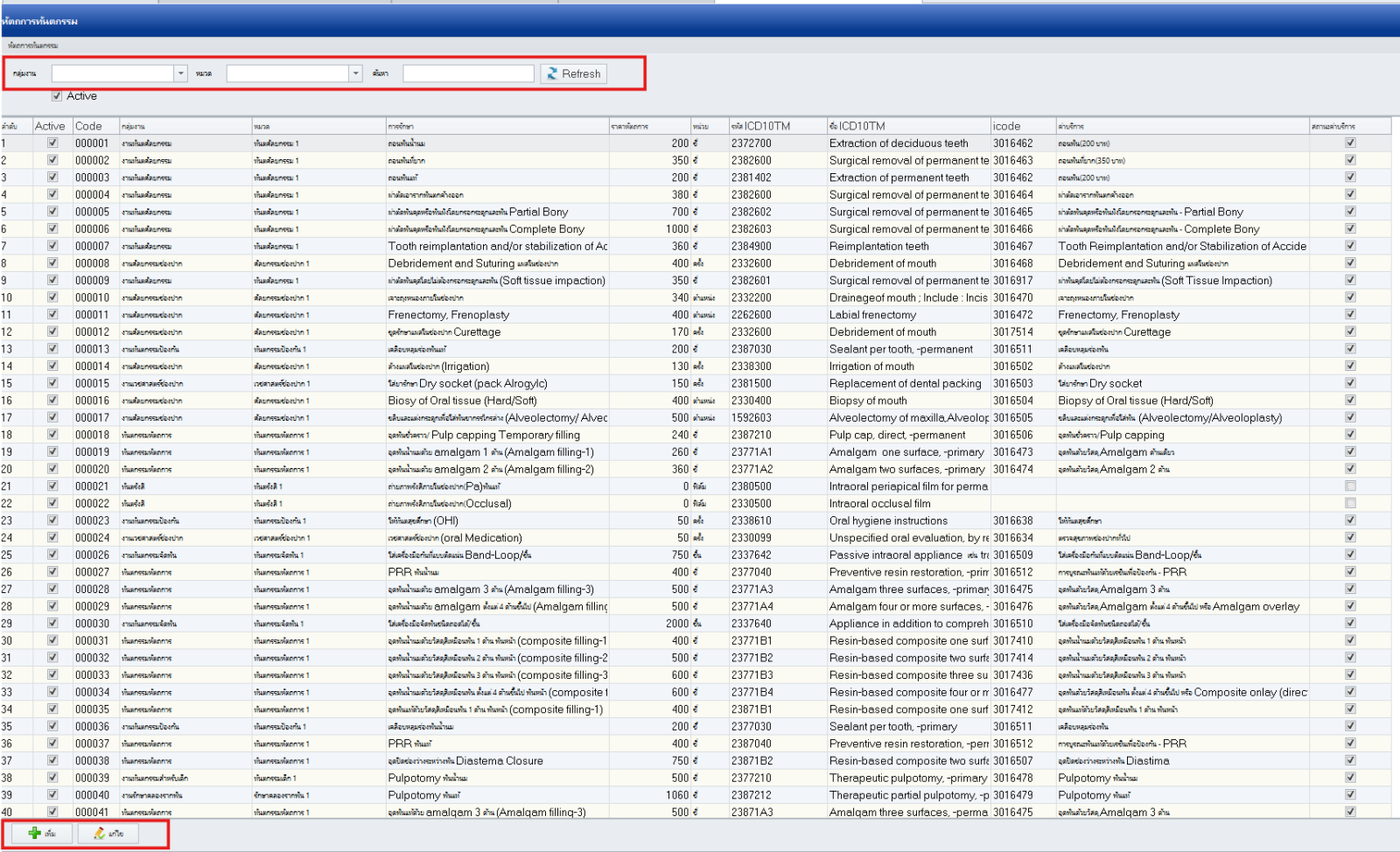Select 'Extraction of permanent teeth' cell
Screen dimensions: 1400x852
[x=908, y=177]
